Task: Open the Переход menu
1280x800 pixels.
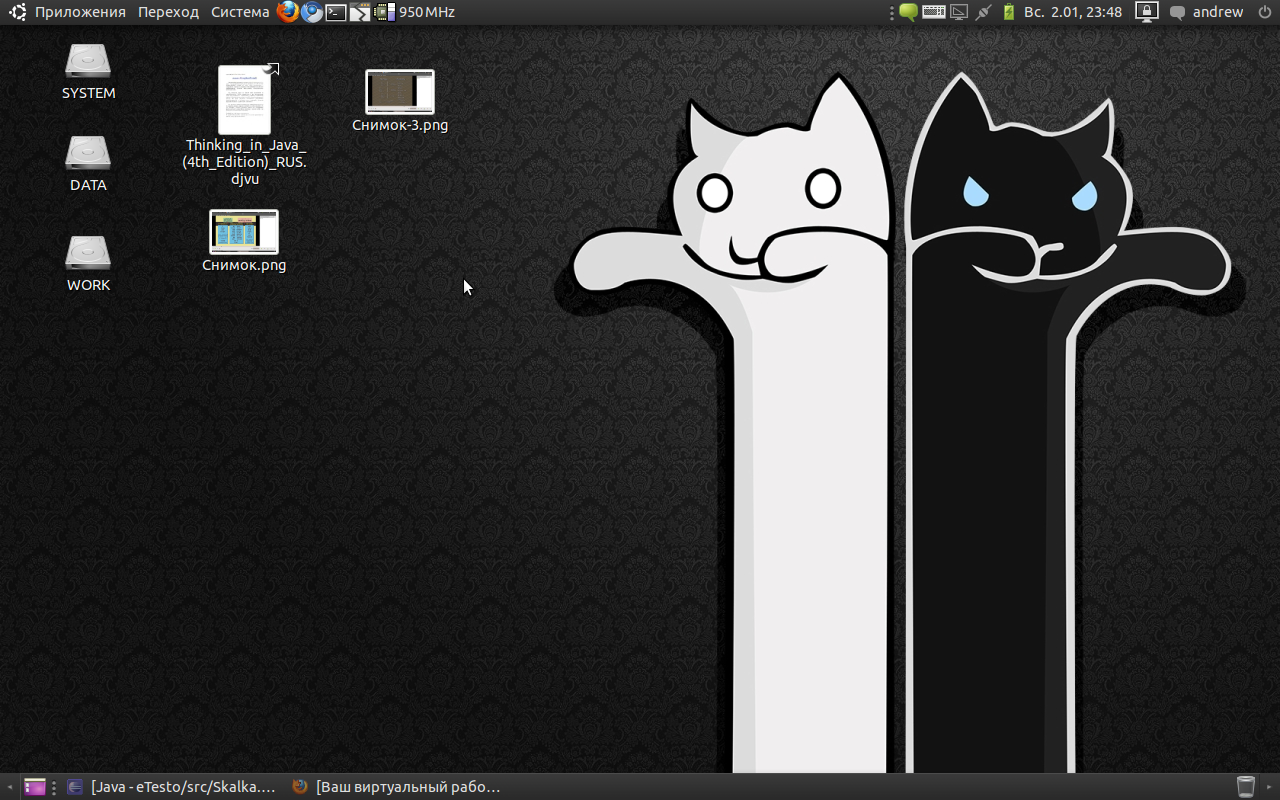Action: coord(168,12)
